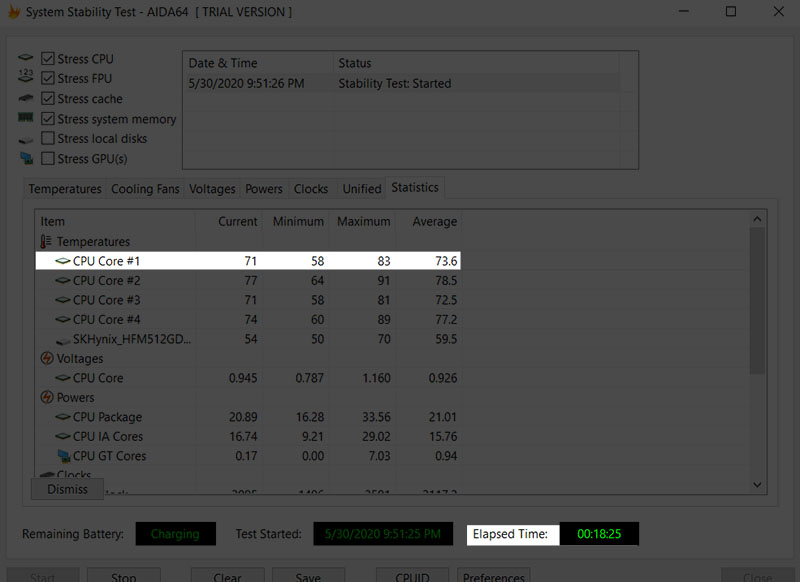Click the Stress cache chip icon

tap(26, 98)
